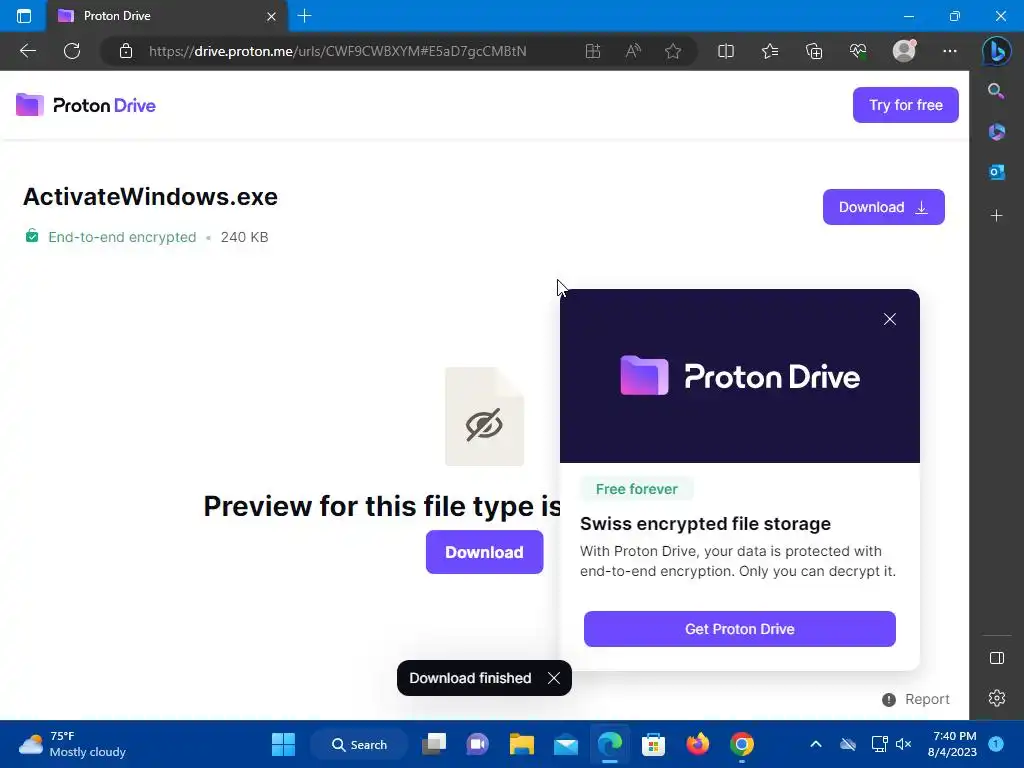Click the browser back arrow
Image resolution: width=1024 pixels, height=768 pixels.
pyautogui.click(x=28, y=51)
